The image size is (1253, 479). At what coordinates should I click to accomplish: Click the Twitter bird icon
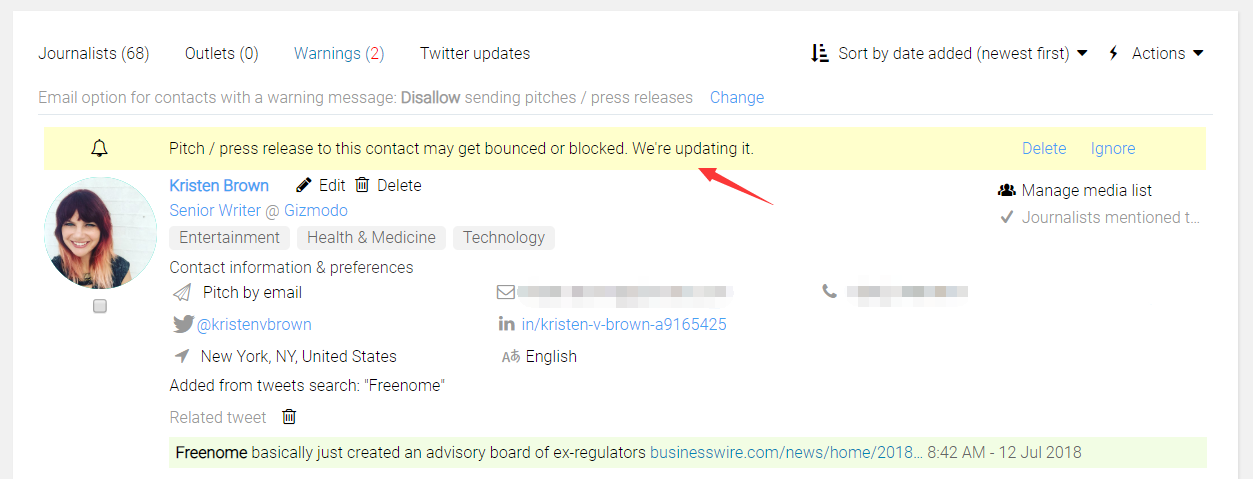tap(183, 324)
